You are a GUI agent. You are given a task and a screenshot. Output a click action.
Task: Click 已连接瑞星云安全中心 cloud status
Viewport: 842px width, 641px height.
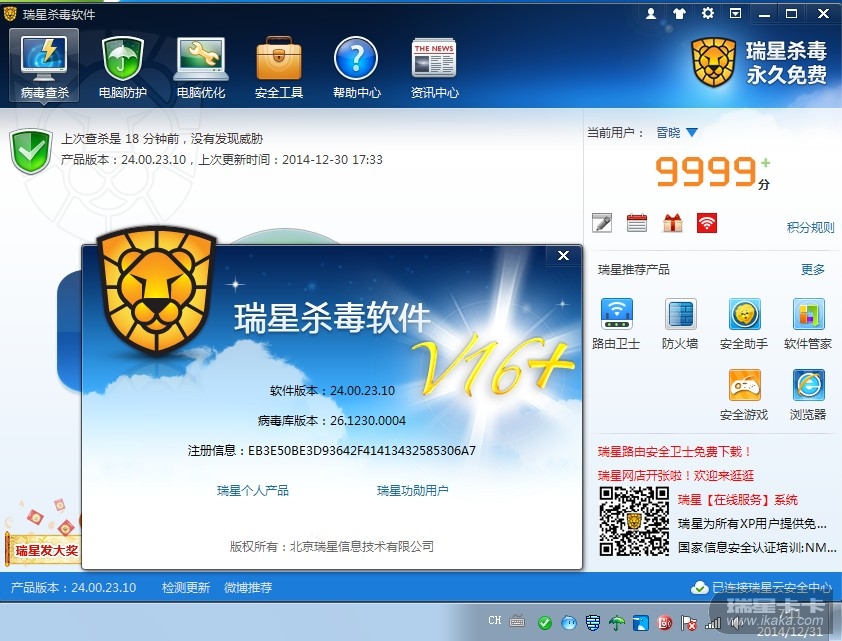tap(762, 587)
